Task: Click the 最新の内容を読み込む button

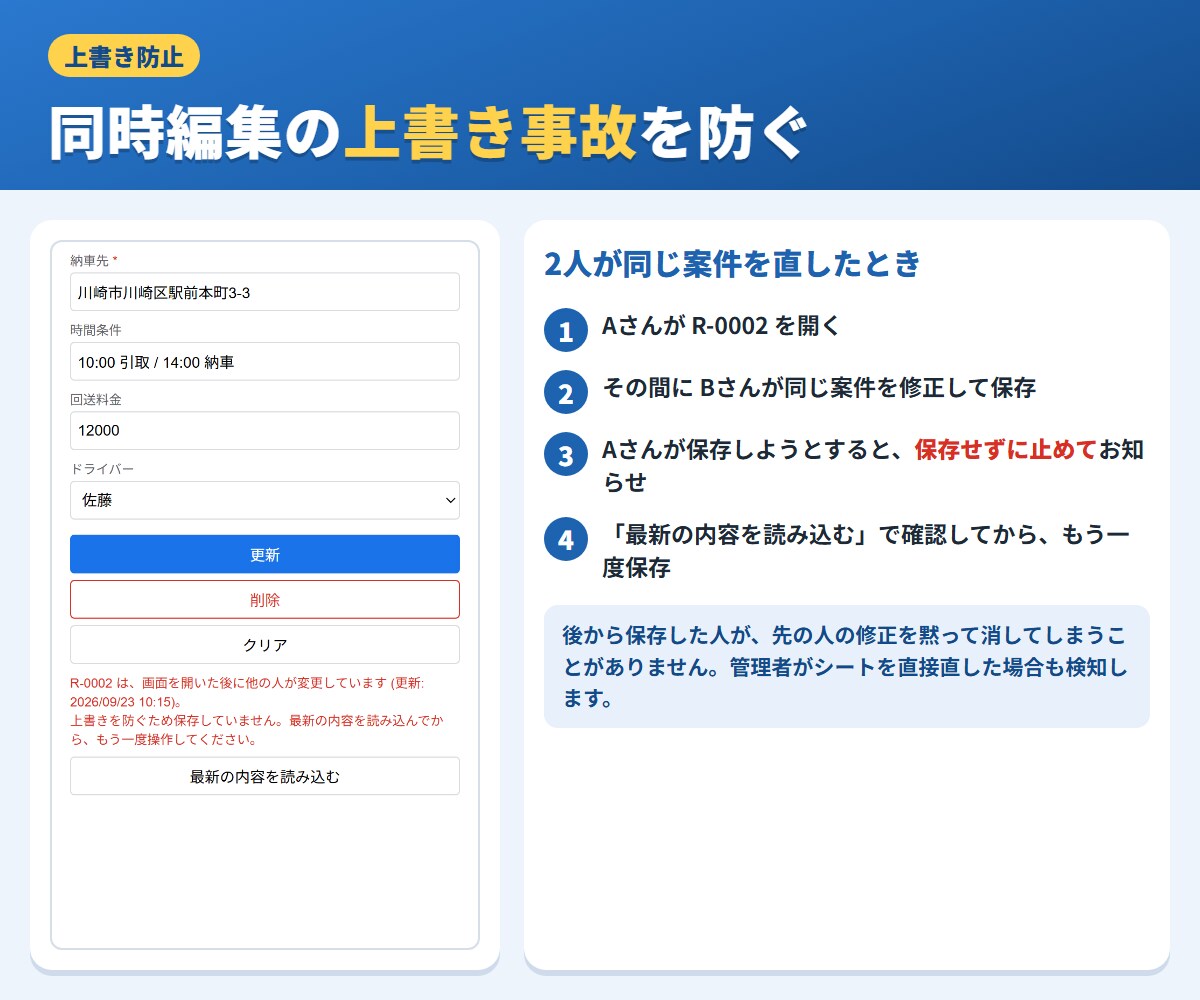Action: pyautogui.click(x=264, y=776)
